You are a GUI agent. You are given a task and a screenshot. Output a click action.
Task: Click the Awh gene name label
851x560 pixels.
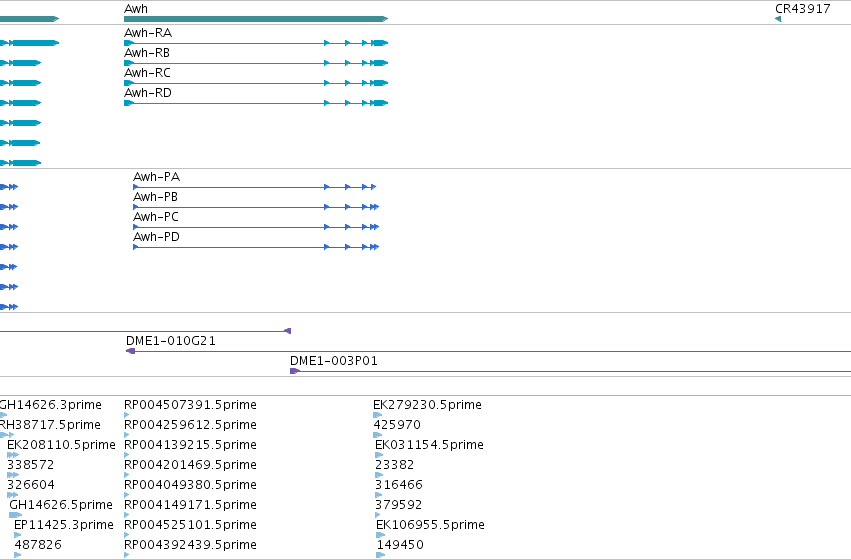[x=136, y=9]
